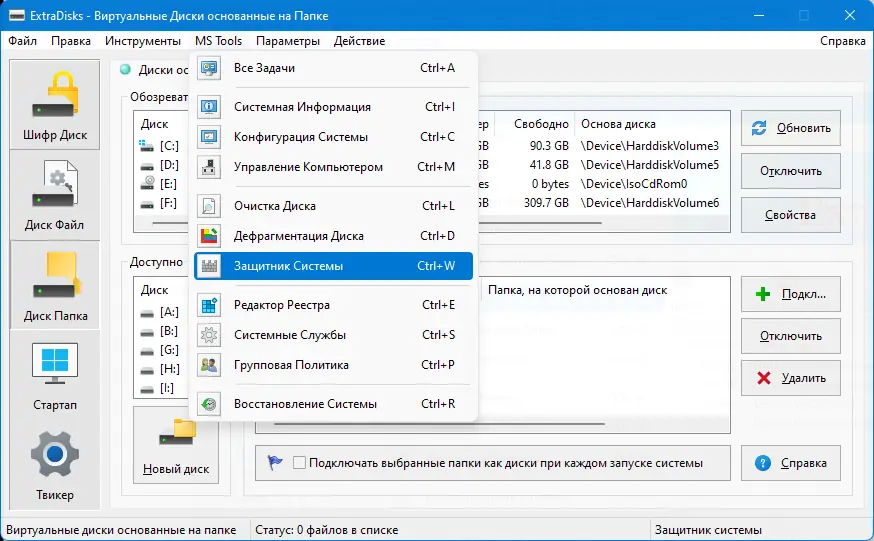Click the upper disk list horizontal scrollbar
The width and height of the screenshot is (874, 541).
click(x=377, y=223)
